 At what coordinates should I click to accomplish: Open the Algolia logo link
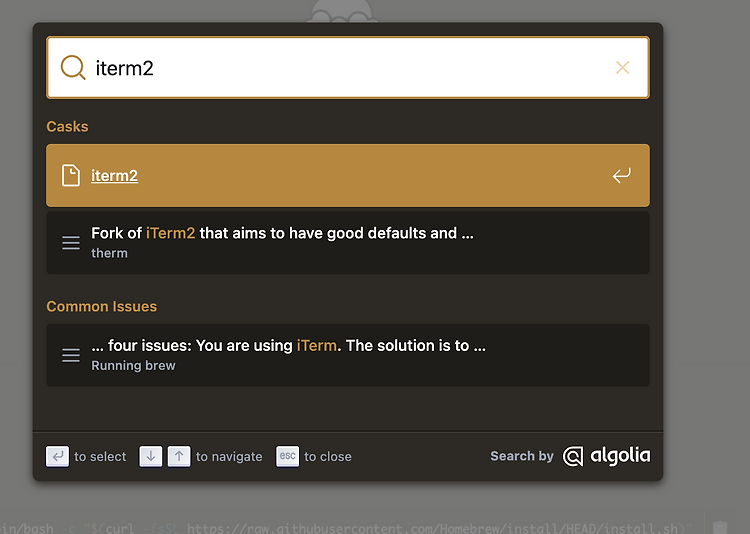[607, 456]
